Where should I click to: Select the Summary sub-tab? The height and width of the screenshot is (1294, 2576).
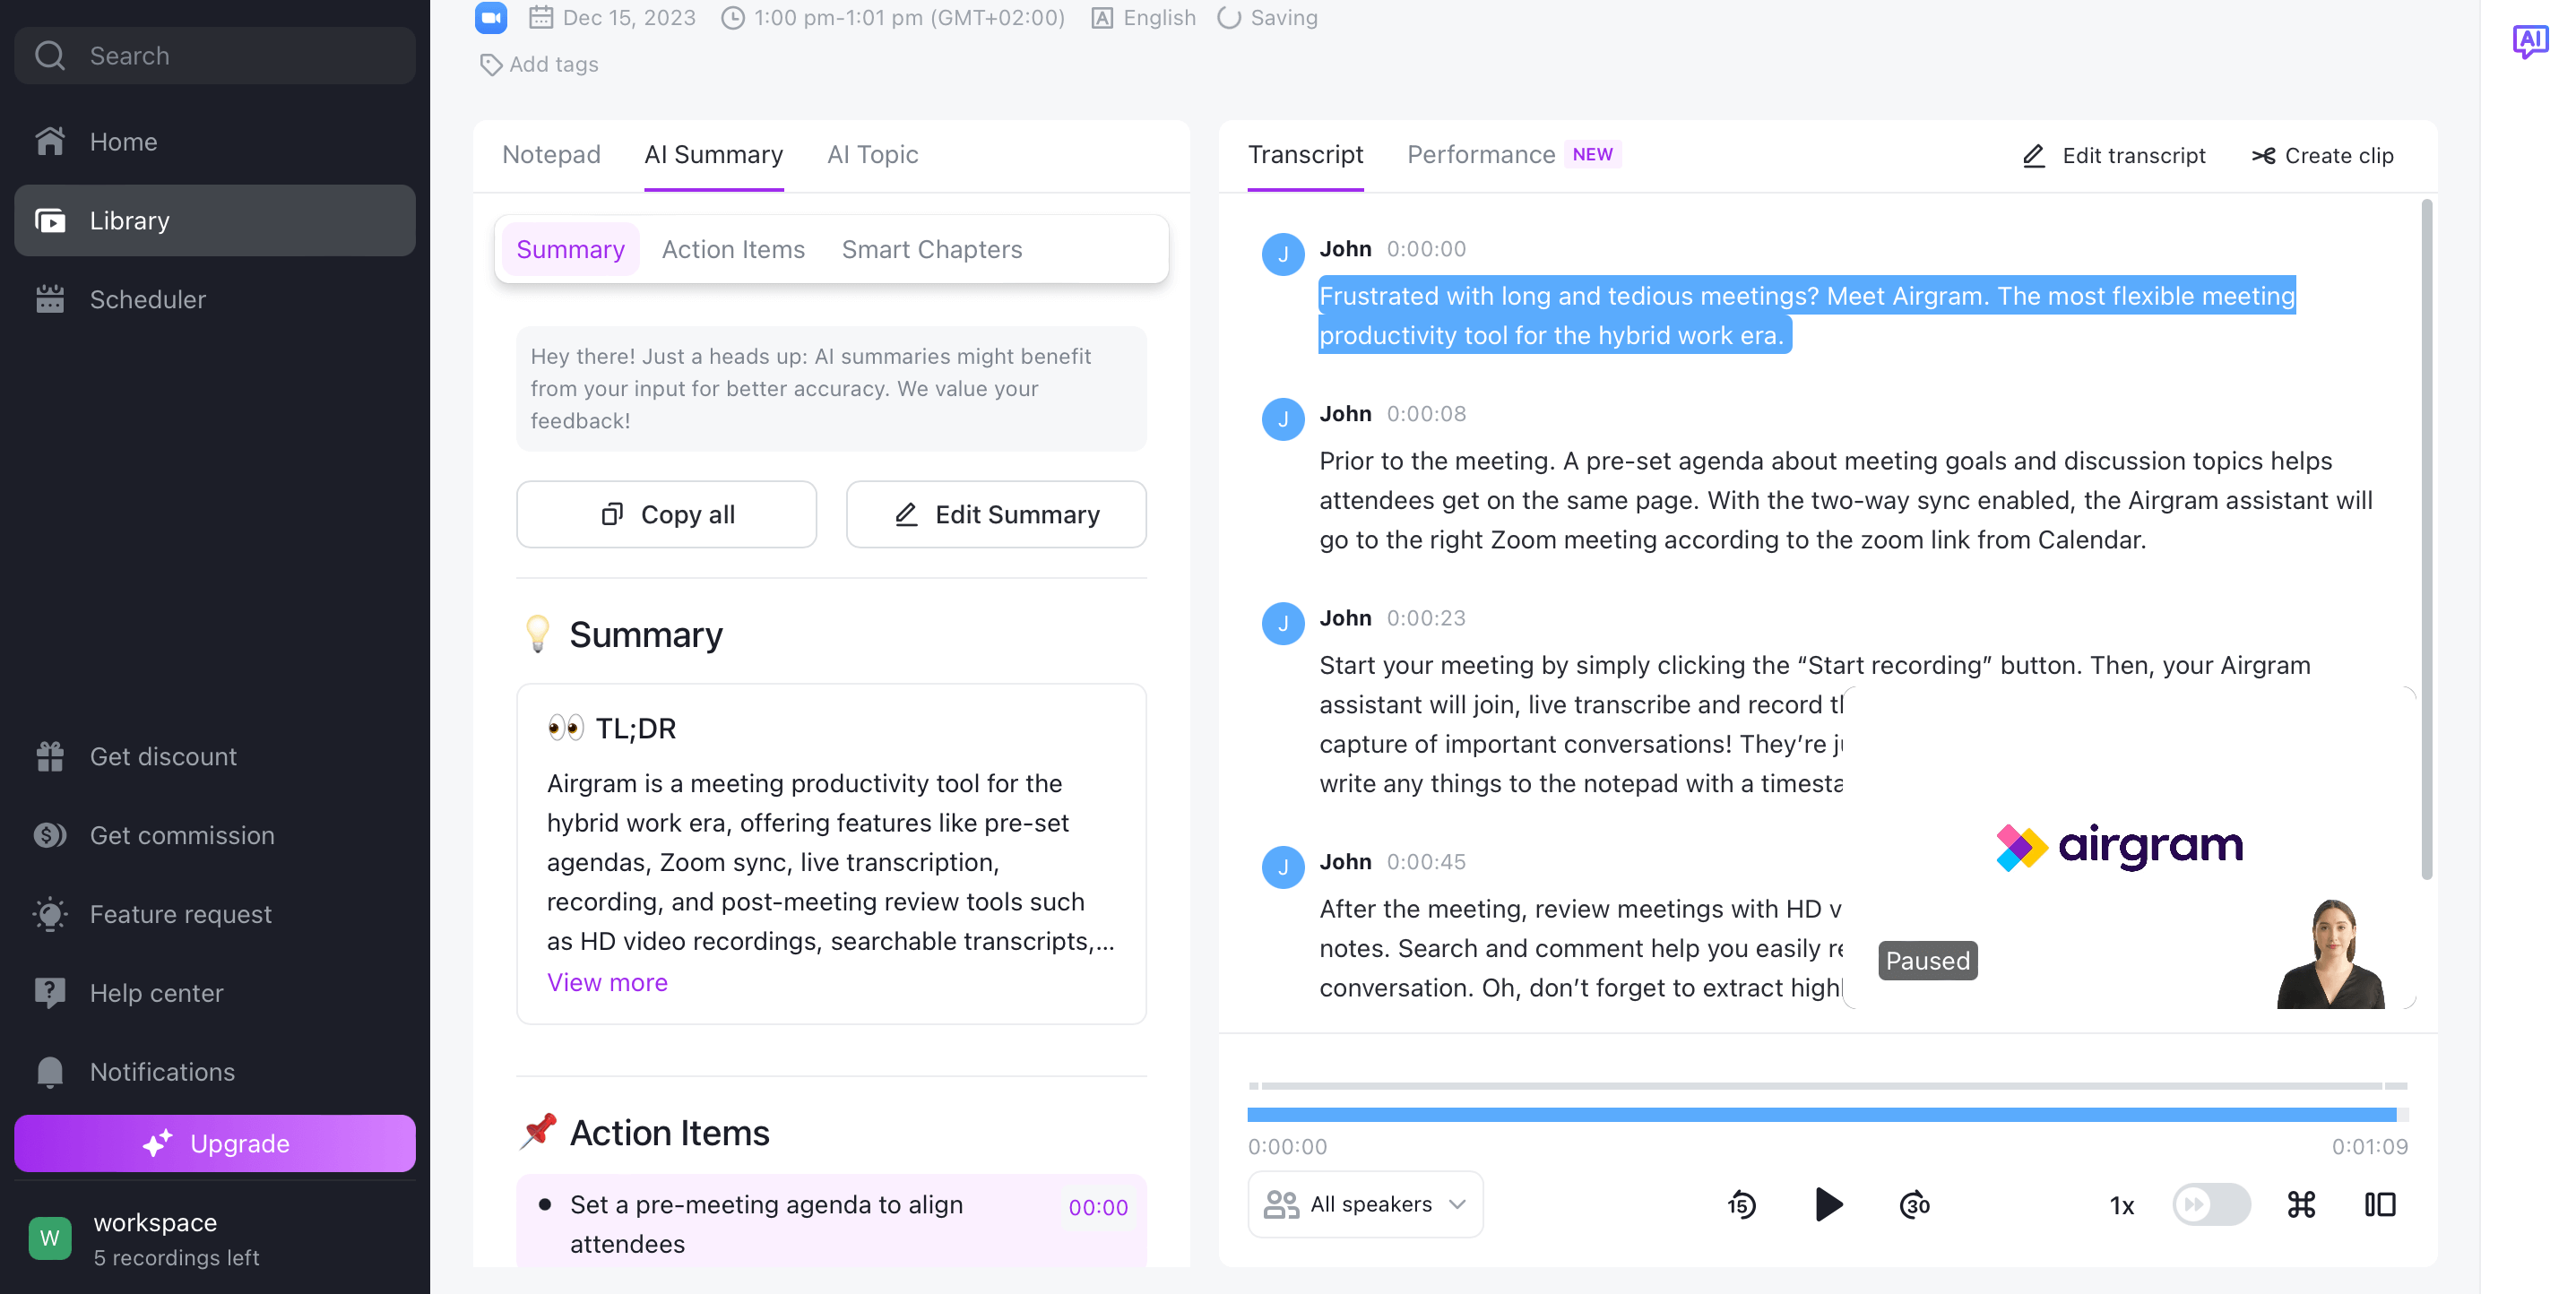click(570, 249)
